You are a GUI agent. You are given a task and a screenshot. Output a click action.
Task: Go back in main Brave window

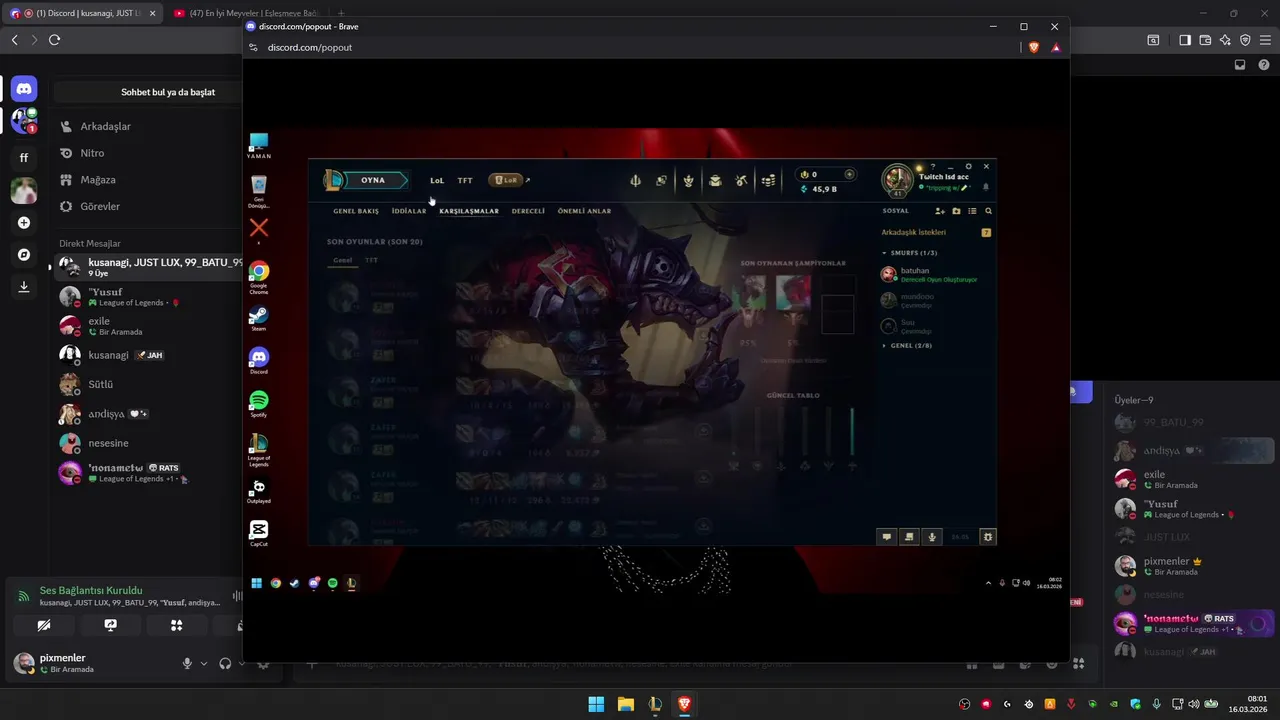(x=14, y=40)
